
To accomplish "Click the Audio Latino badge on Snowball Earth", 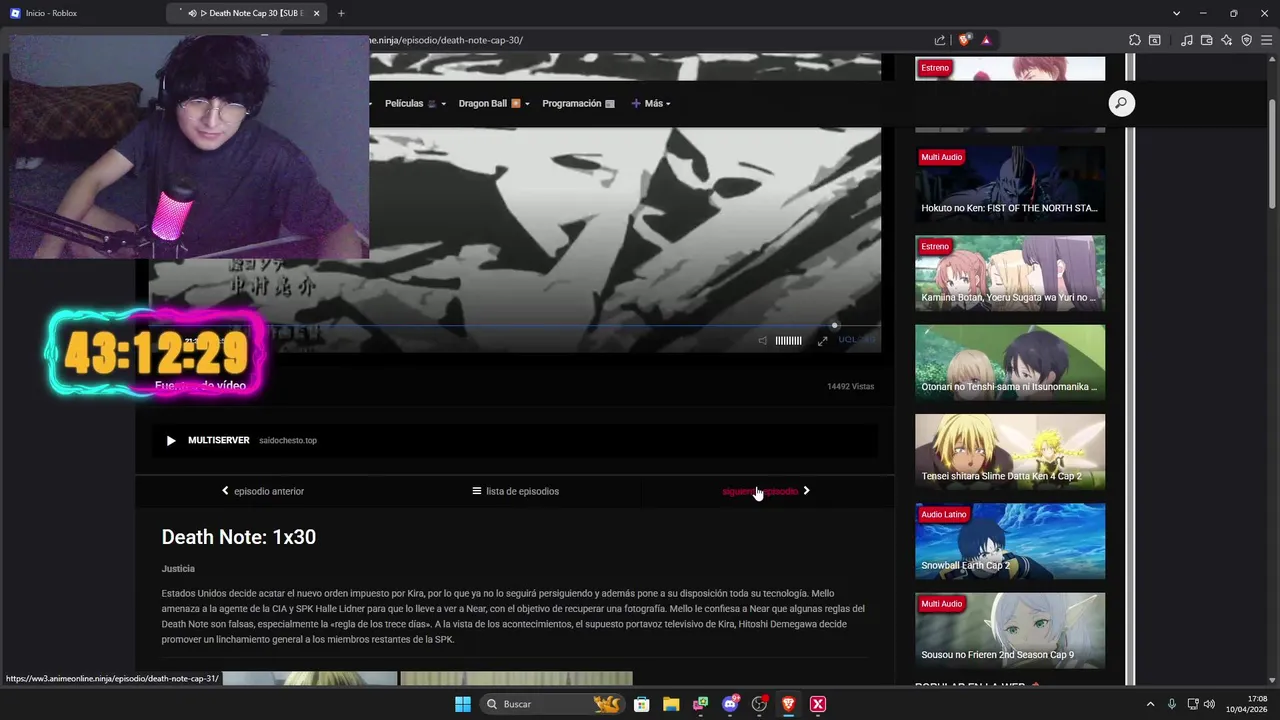I will pos(944,514).
